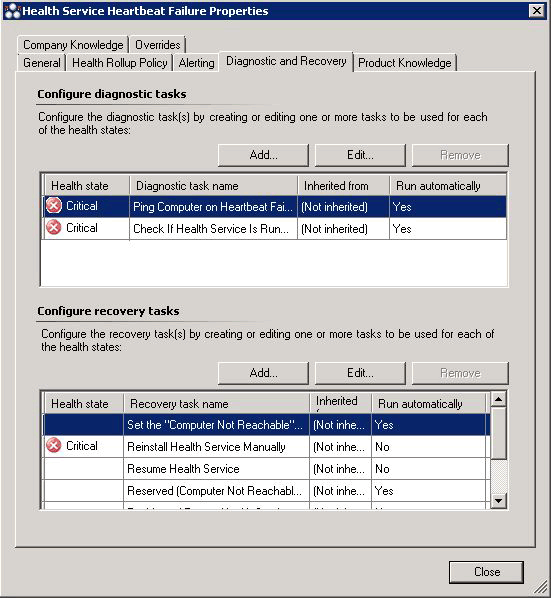Click Add button for diagnostic tasks

click(x=263, y=155)
